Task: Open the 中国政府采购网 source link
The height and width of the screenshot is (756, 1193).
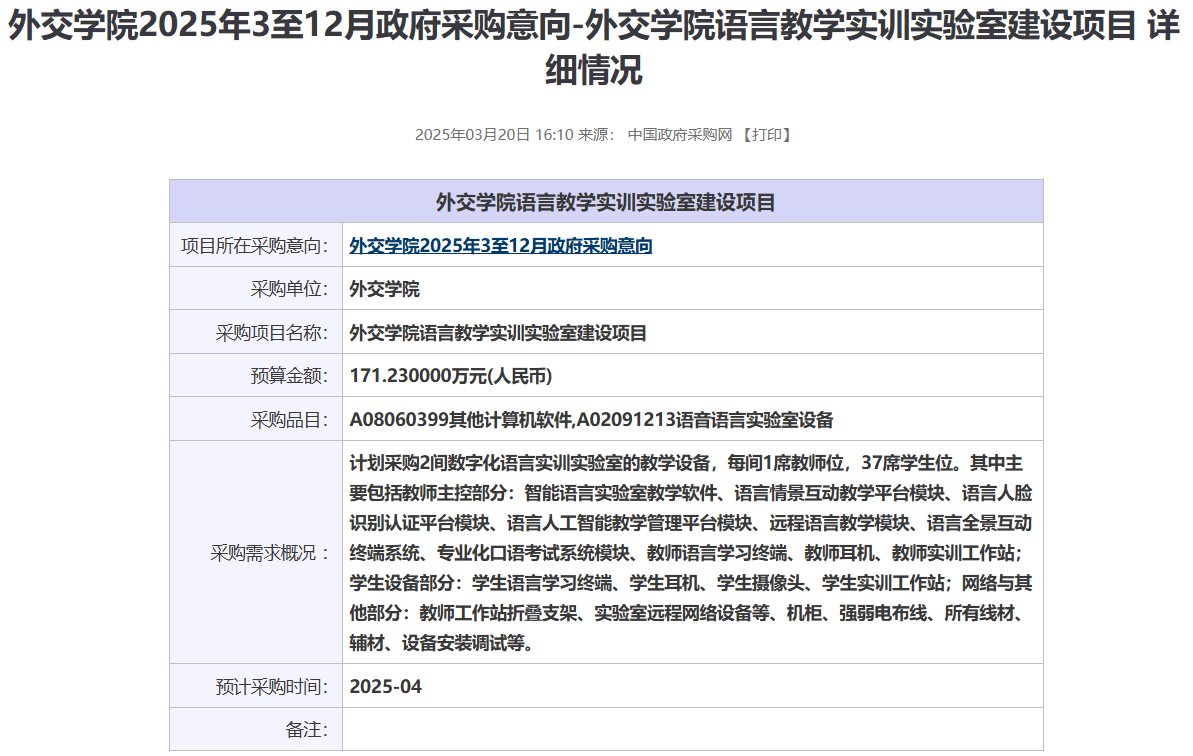Action: point(680,135)
